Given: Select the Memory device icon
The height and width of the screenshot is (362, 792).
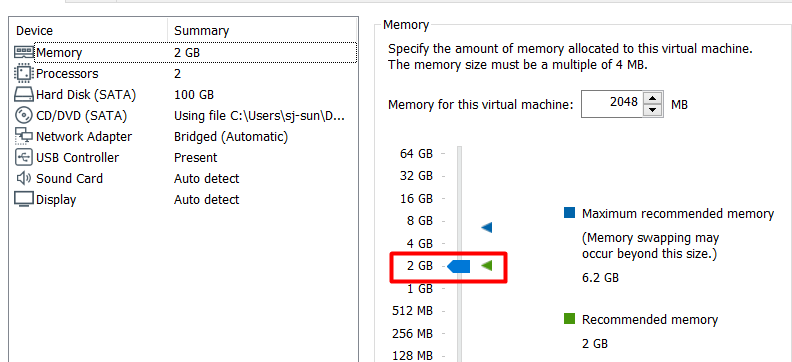Looking at the screenshot, I should (24, 52).
